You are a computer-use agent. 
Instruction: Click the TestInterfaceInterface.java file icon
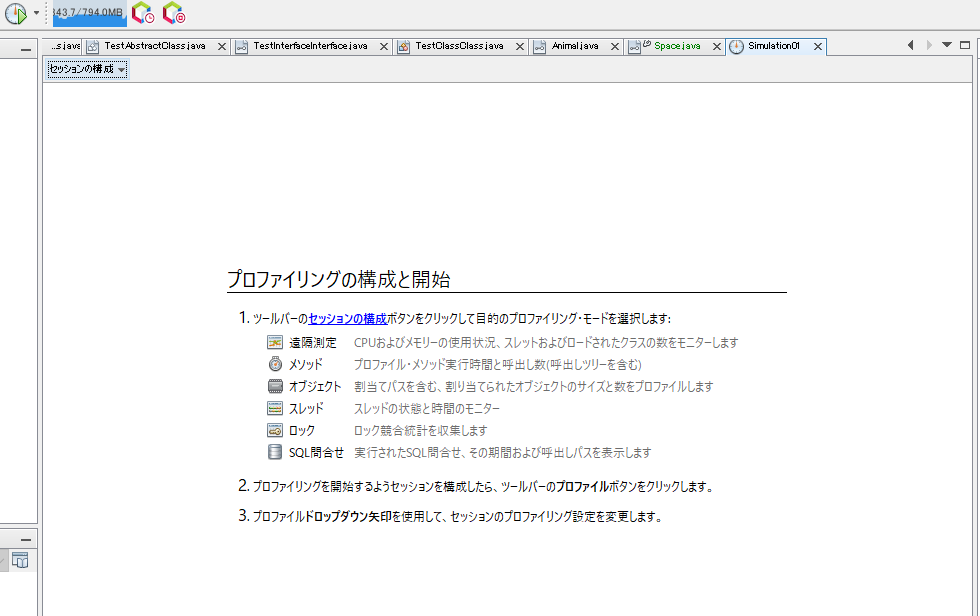[x=241, y=47]
